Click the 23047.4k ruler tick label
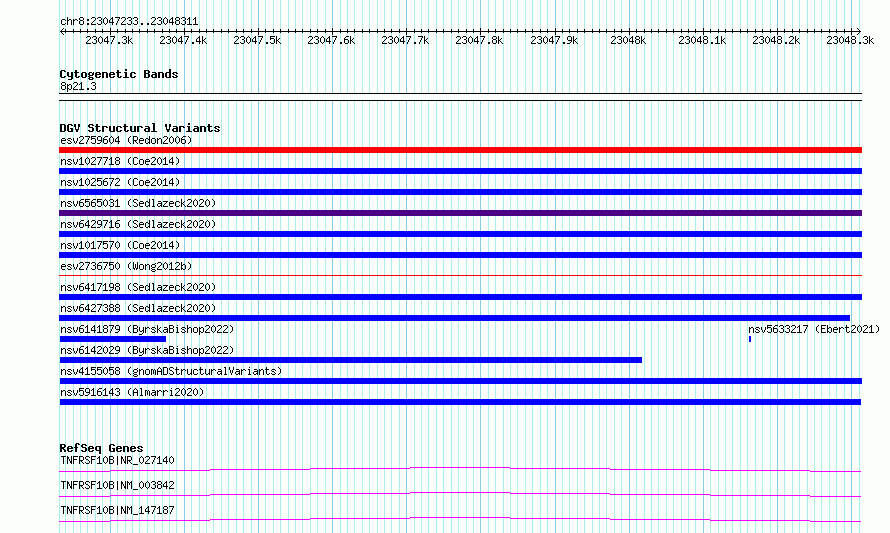Screen dimensions: 890x533 (x=183, y=40)
